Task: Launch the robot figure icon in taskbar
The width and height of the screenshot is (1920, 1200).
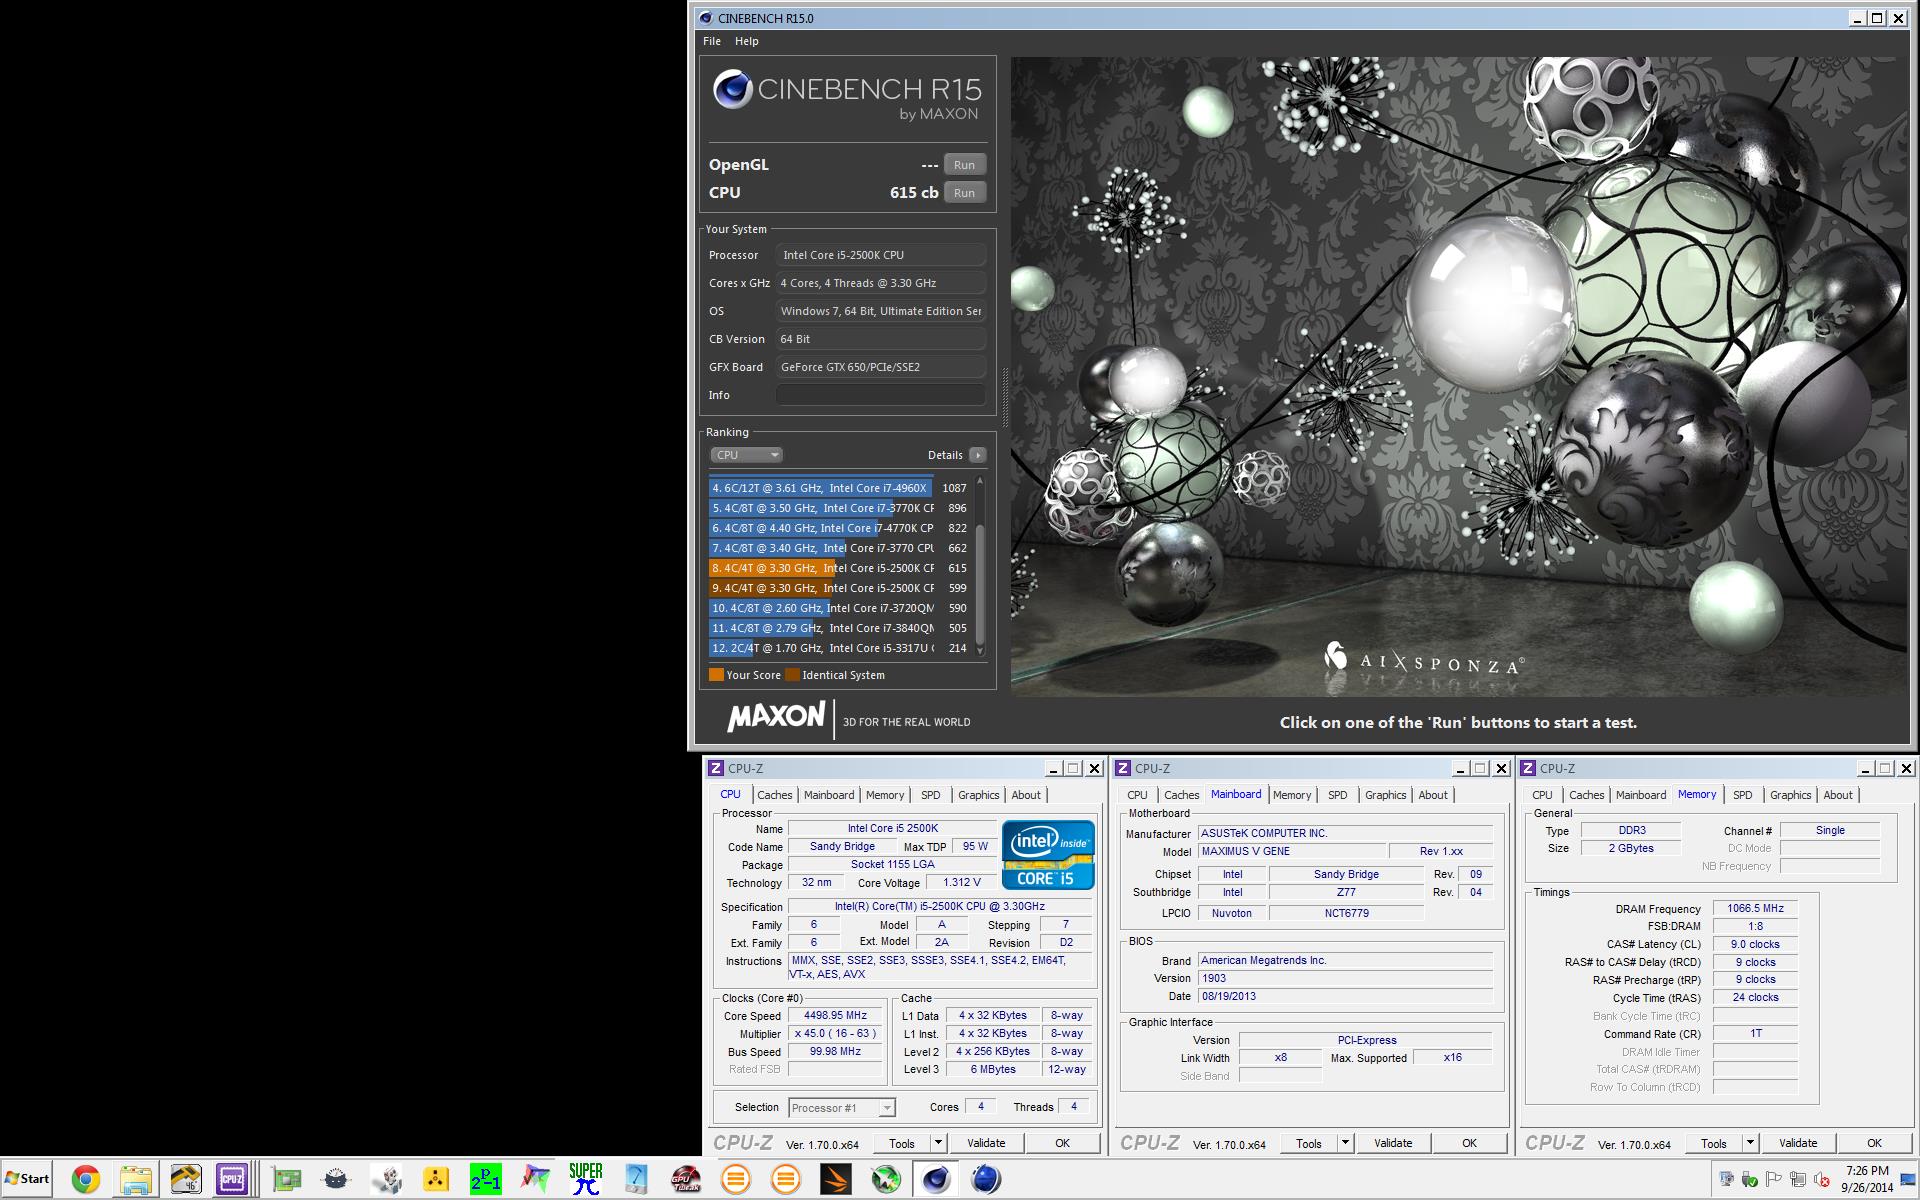Action: tap(386, 1180)
